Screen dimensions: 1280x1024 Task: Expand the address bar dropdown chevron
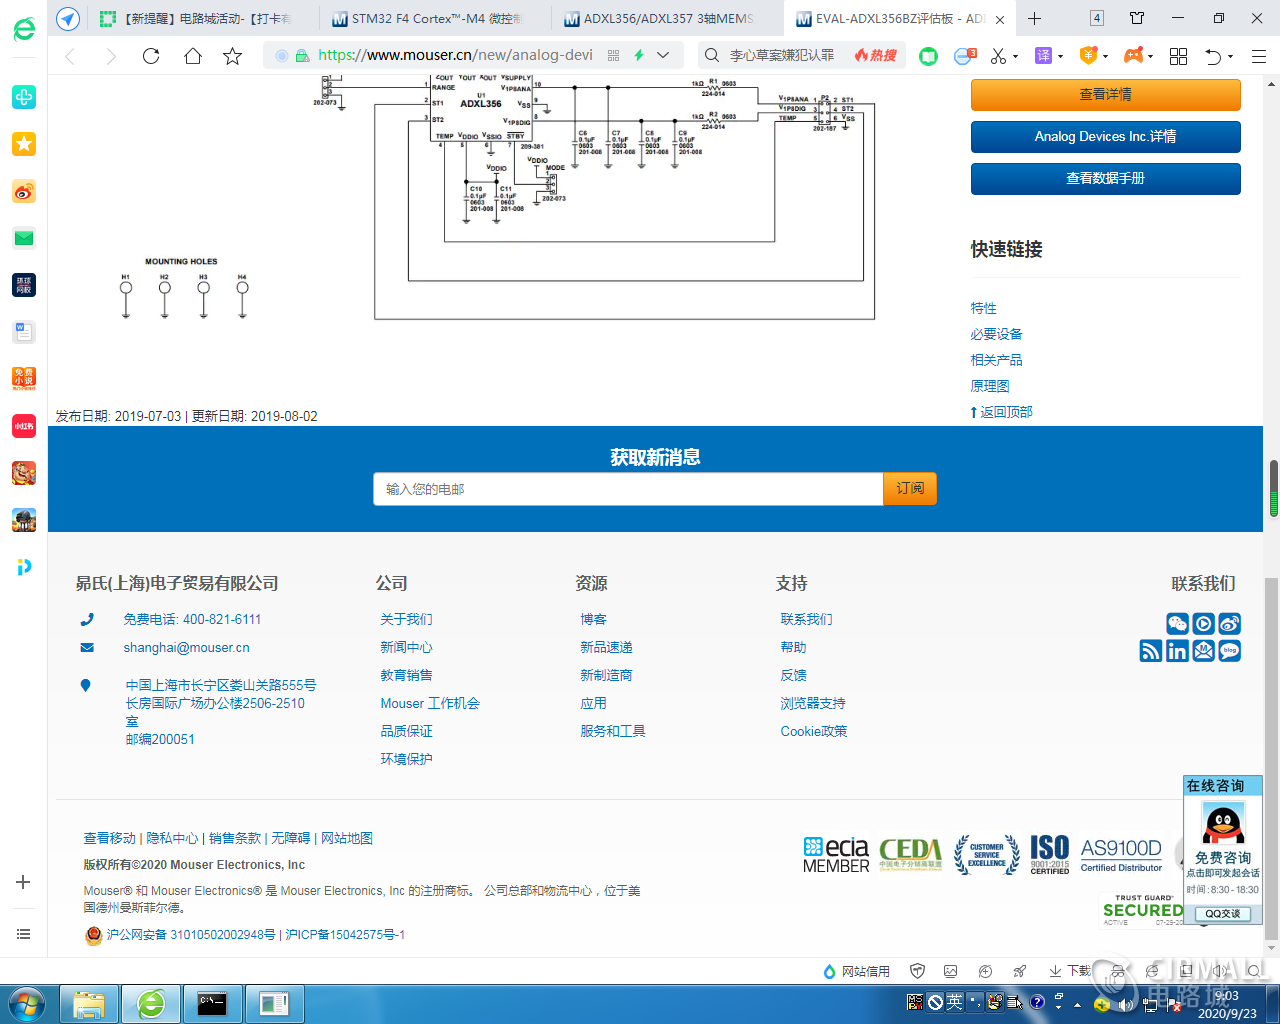(663, 56)
